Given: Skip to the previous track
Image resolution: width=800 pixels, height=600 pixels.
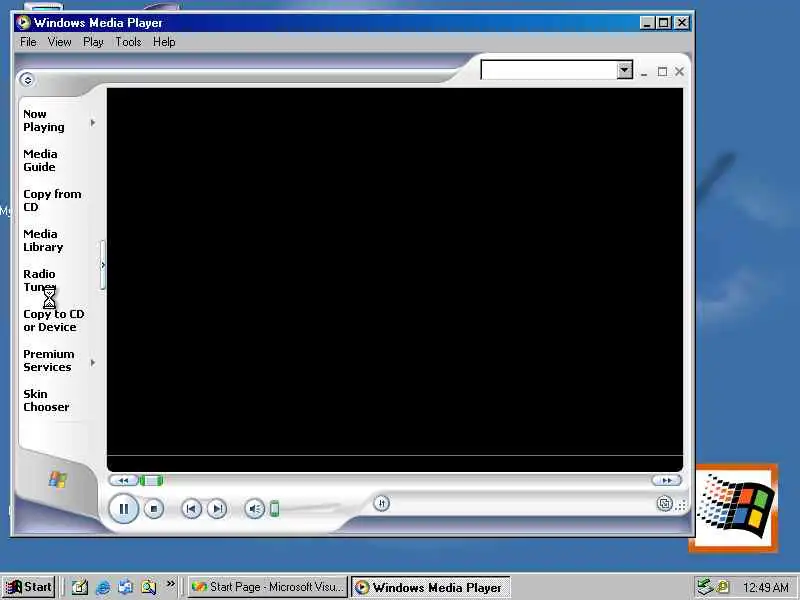Looking at the screenshot, I should pyautogui.click(x=191, y=509).
